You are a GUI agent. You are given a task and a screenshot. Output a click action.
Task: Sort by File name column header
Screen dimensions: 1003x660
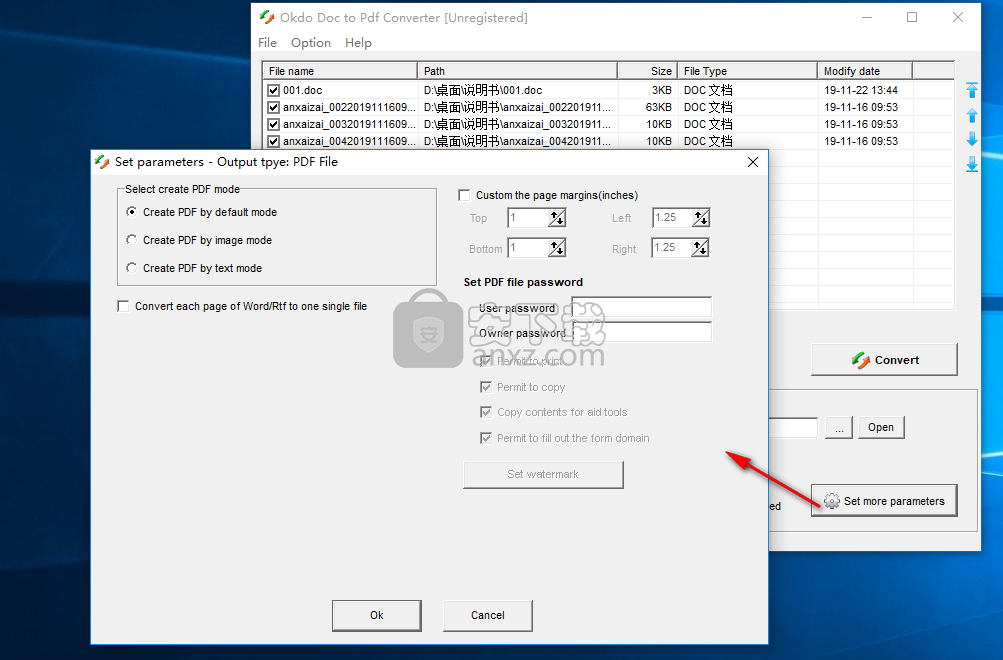pyautogui.click(x=340, y=71)
